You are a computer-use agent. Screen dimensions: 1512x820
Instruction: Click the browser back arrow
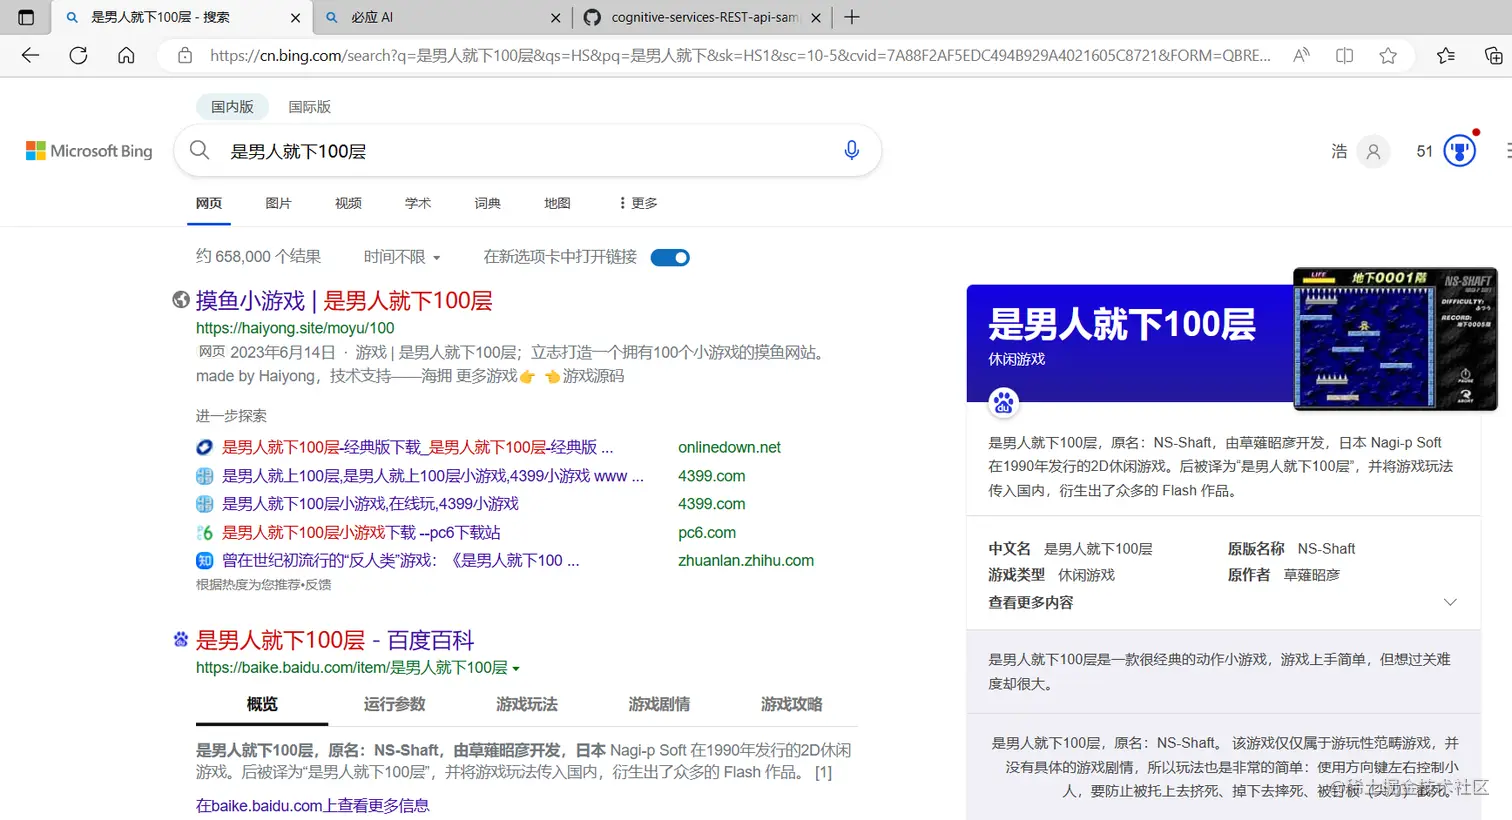pos(30,56)
